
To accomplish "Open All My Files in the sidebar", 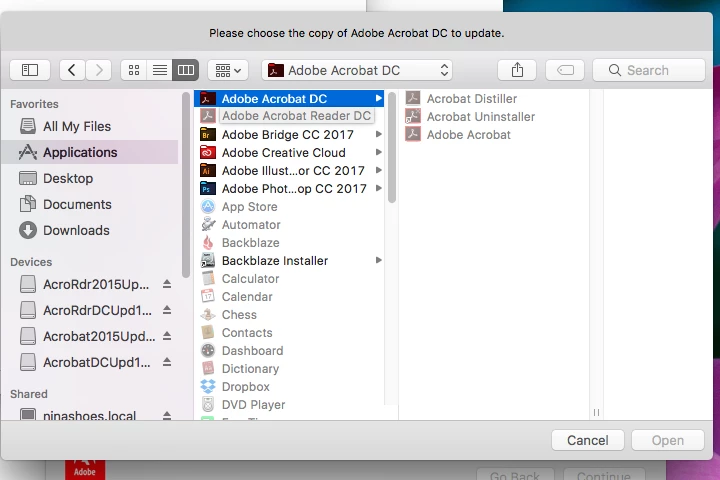I will [90, 126].
